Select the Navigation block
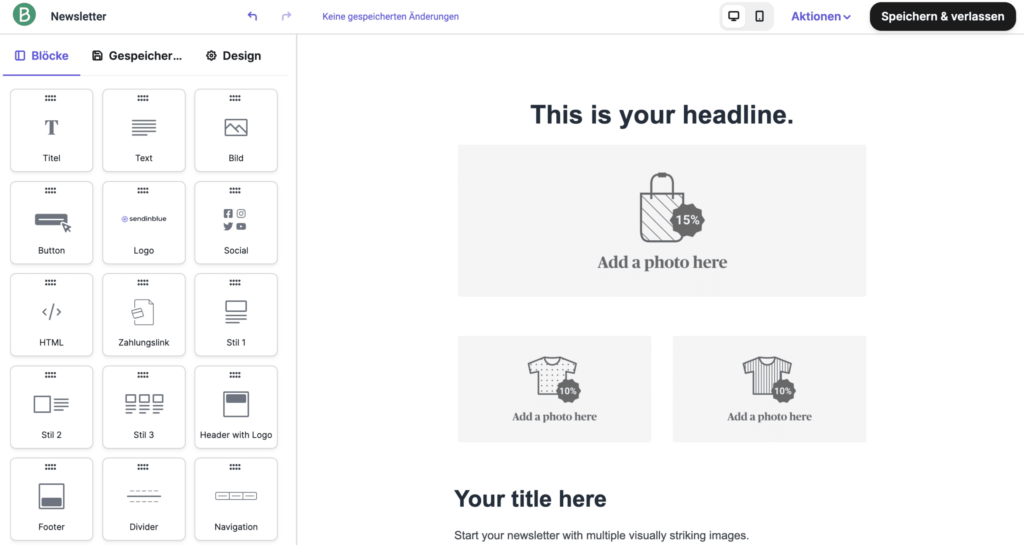Viewport: 1024px width, 545px height. pos(236,498)
